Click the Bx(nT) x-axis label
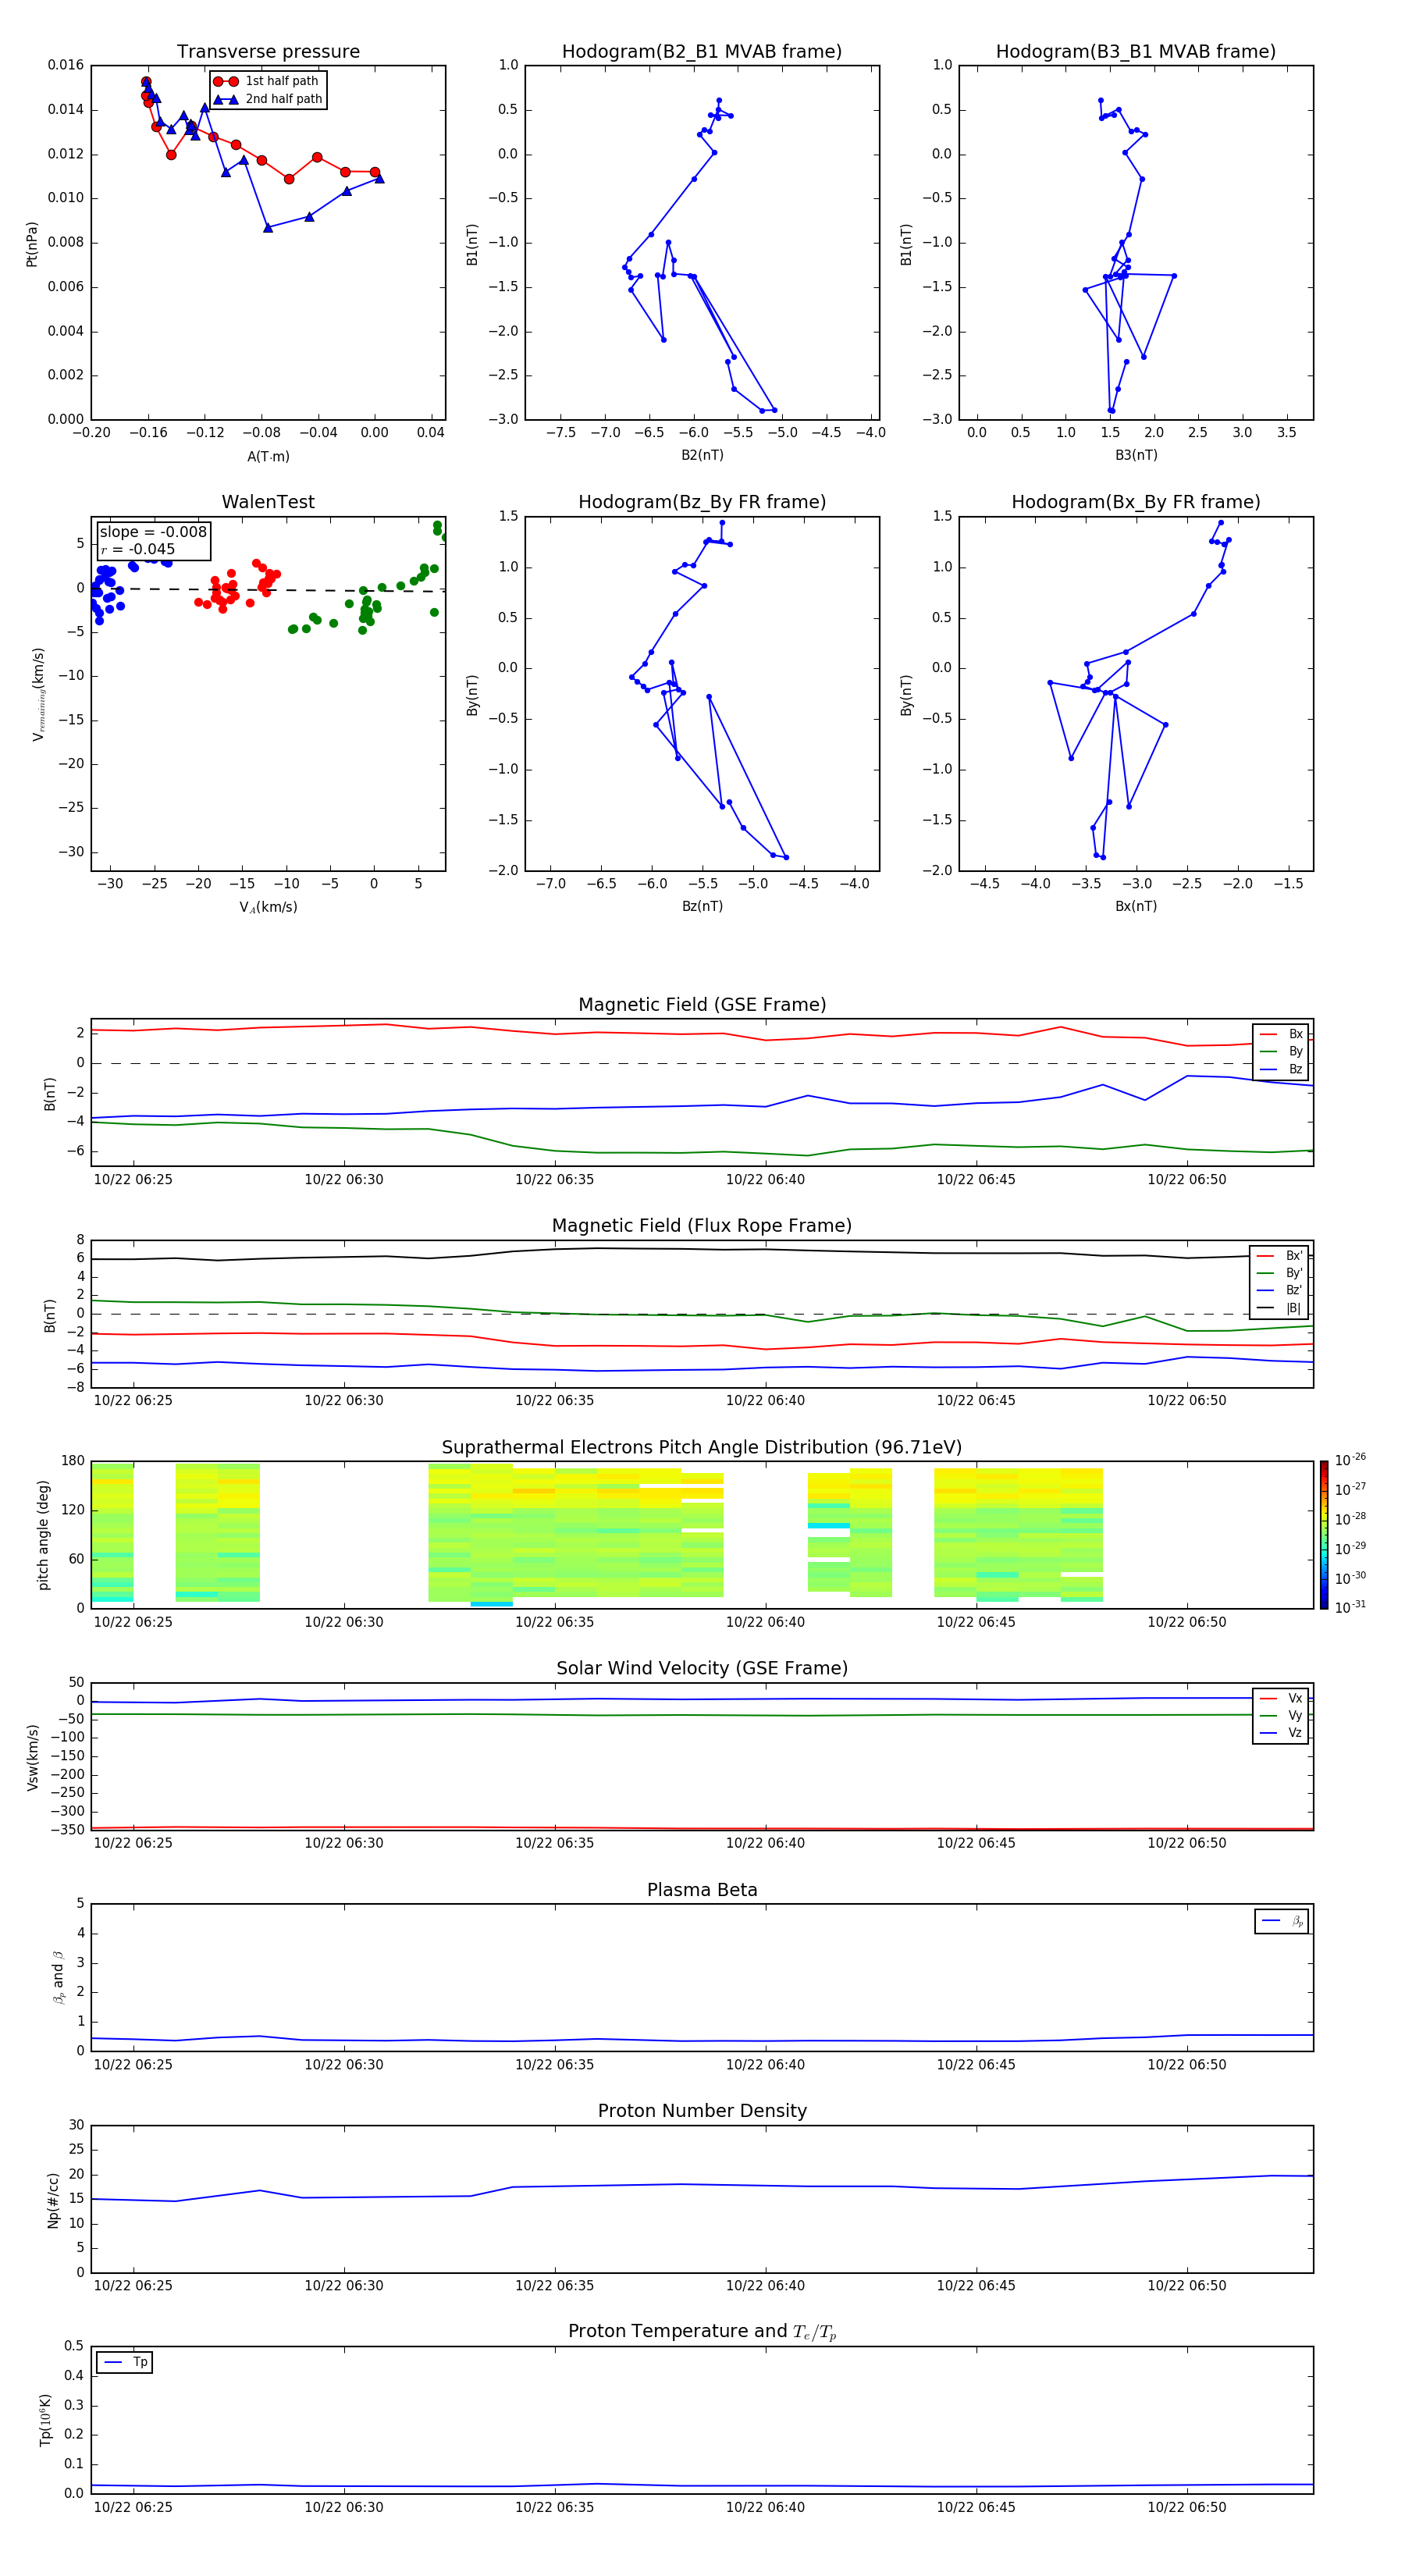Screen dimensions: 1405x2576 coord(1136,906)
